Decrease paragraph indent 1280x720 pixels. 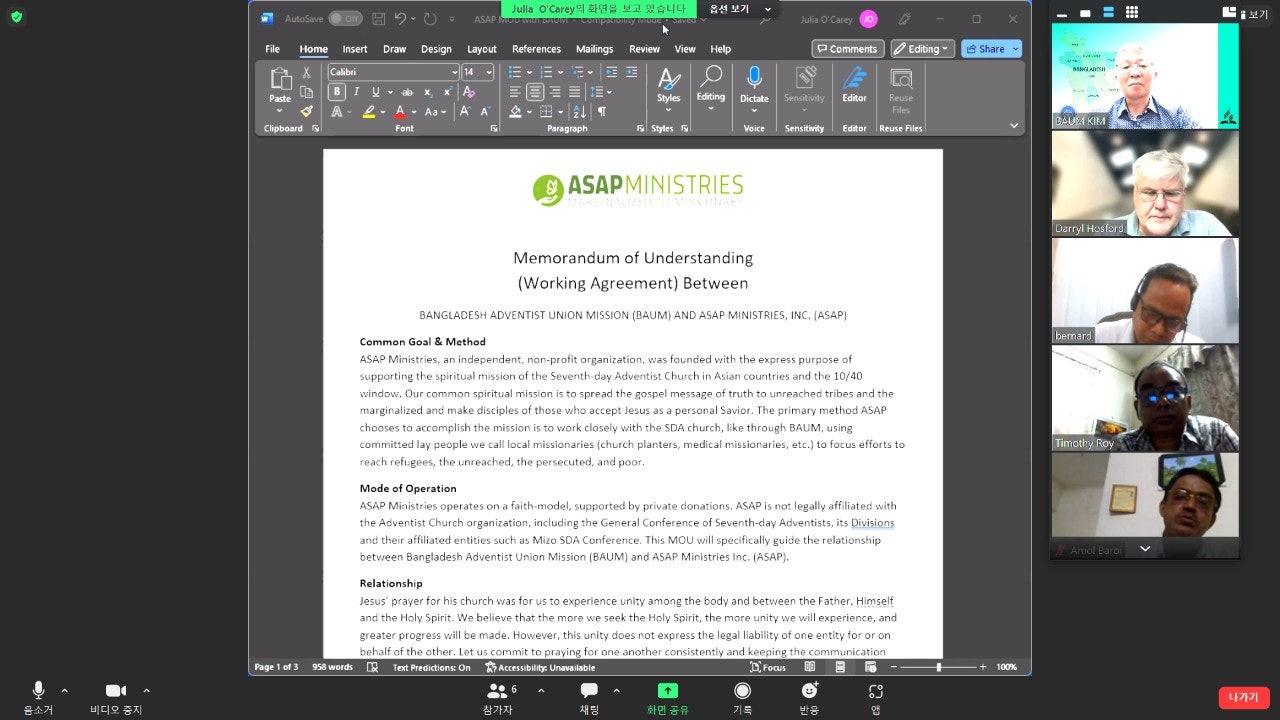click(x=612, y=72)
